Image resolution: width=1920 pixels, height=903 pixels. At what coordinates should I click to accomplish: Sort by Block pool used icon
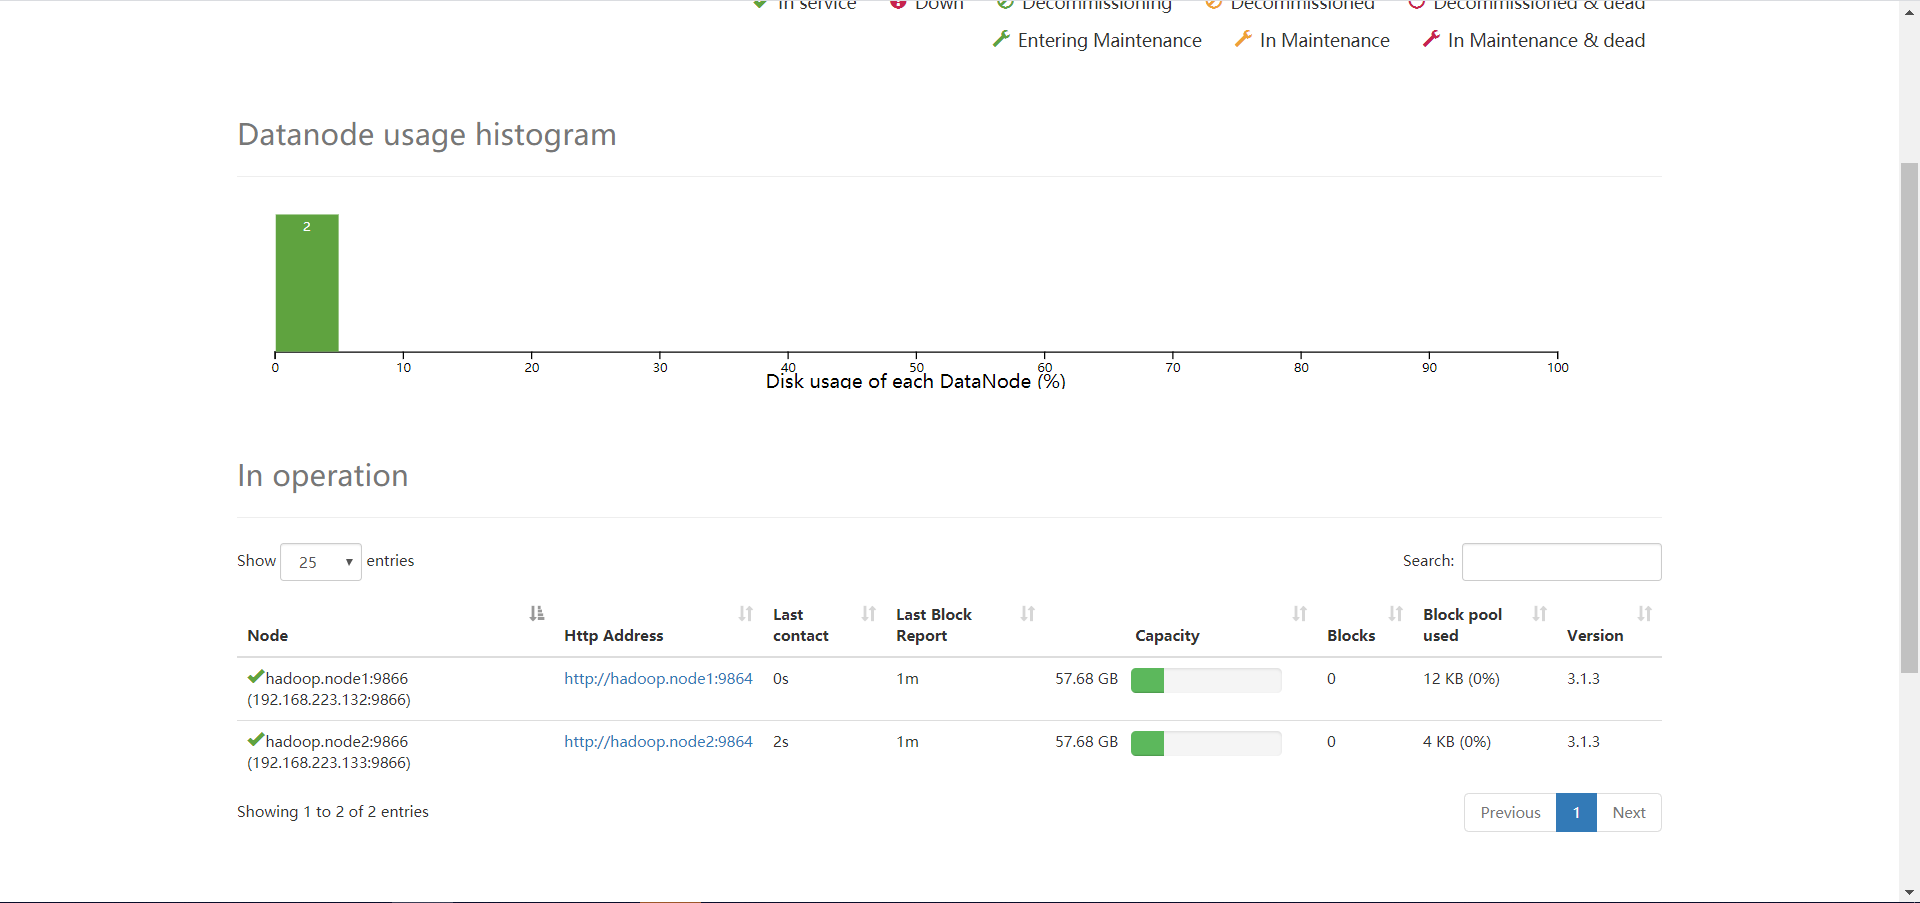1540,614
